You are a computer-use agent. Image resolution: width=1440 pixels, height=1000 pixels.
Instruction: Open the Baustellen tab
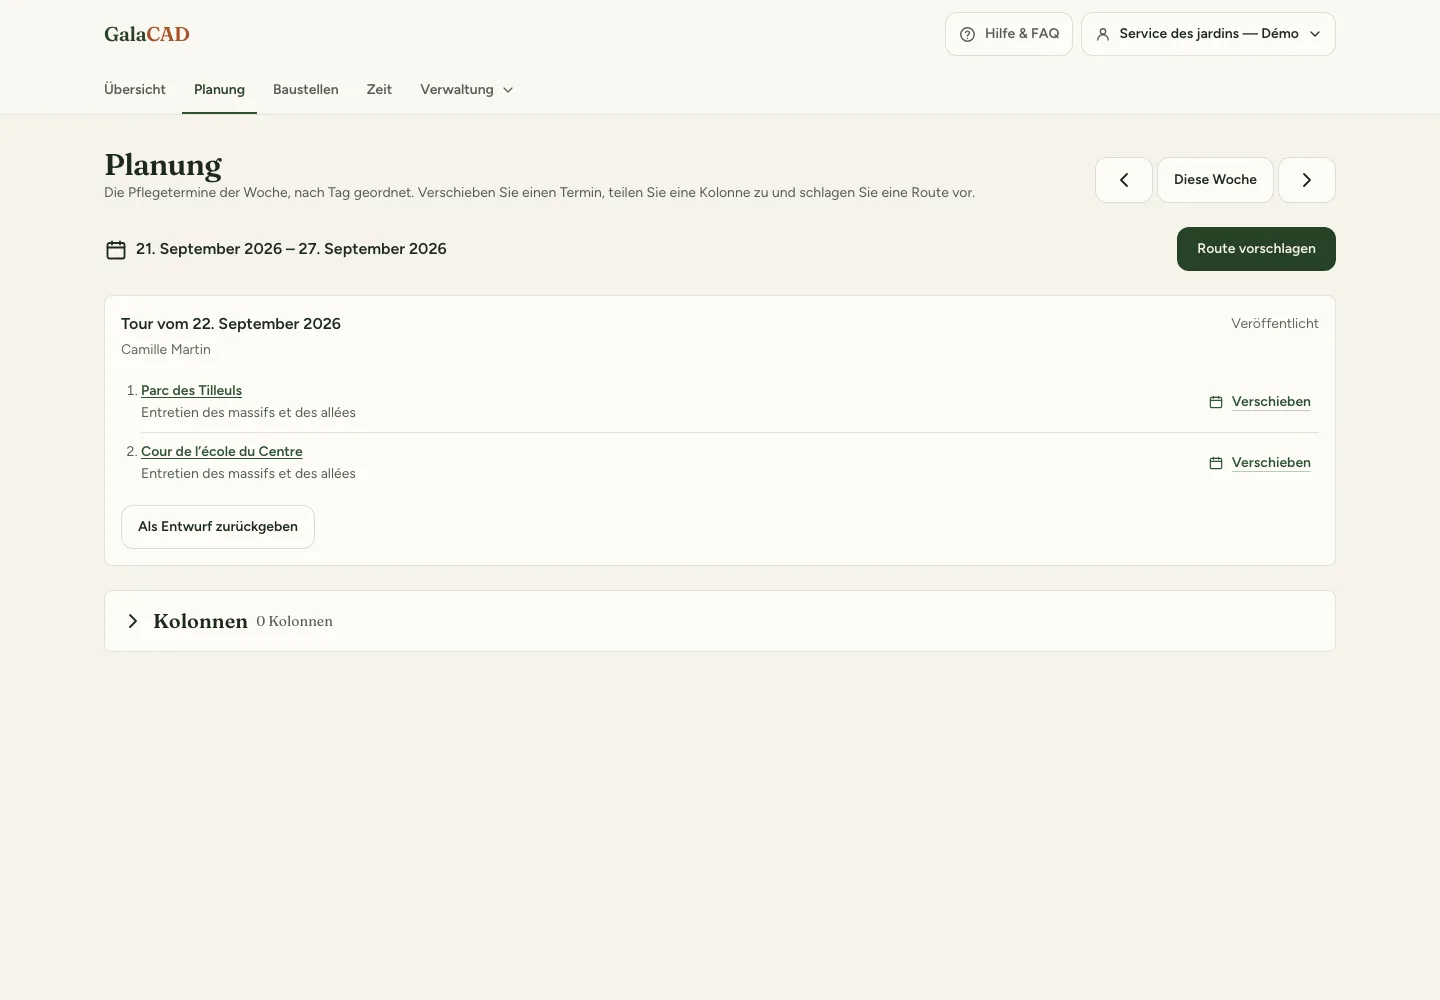tap(306, 90)
